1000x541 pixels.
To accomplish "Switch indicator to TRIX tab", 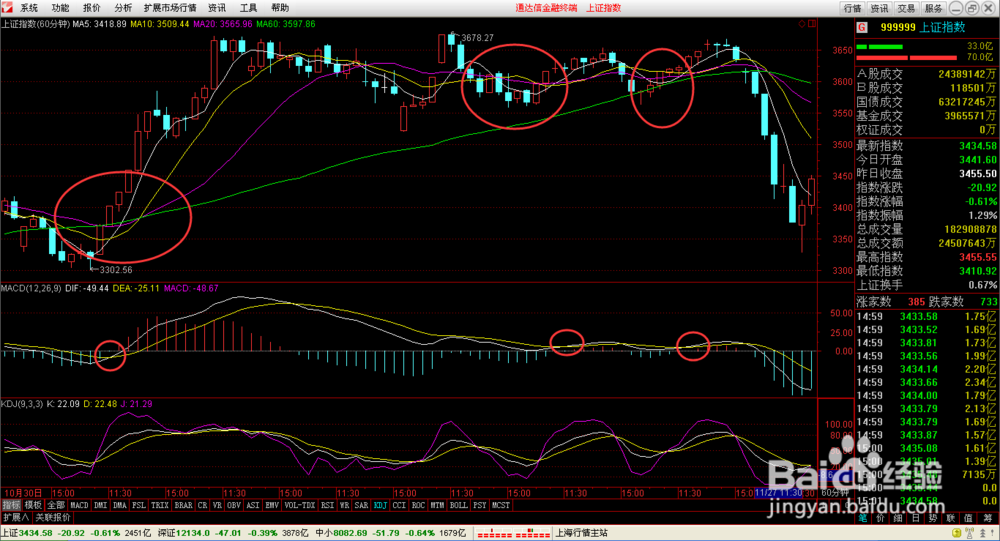I will (x=159, y=505).
